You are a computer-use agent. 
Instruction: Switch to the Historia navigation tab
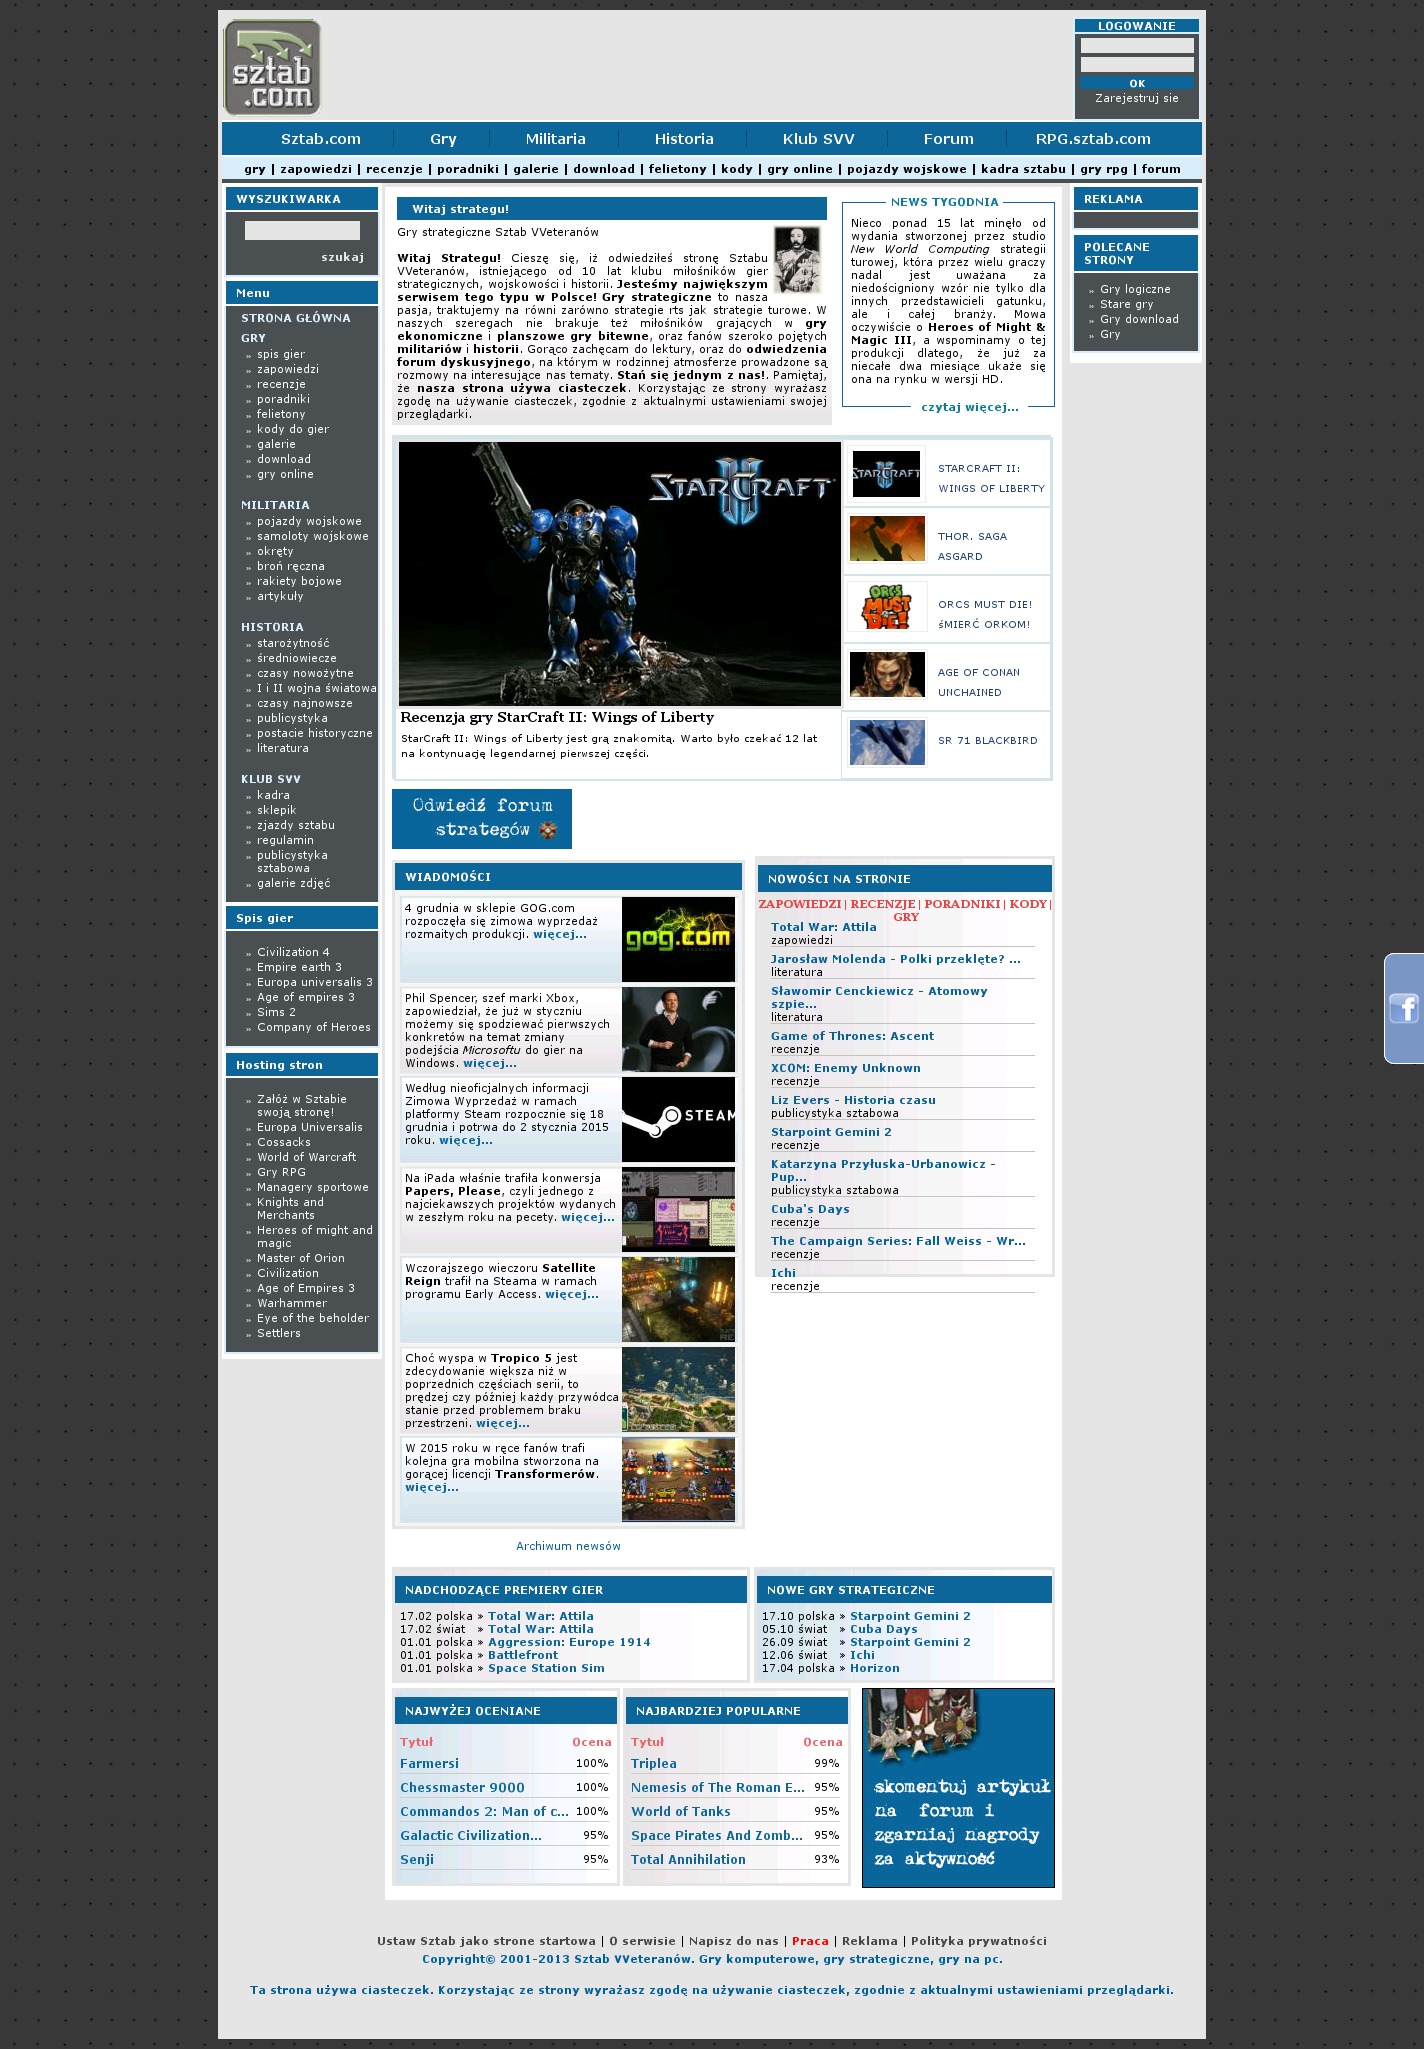[684, 139]
